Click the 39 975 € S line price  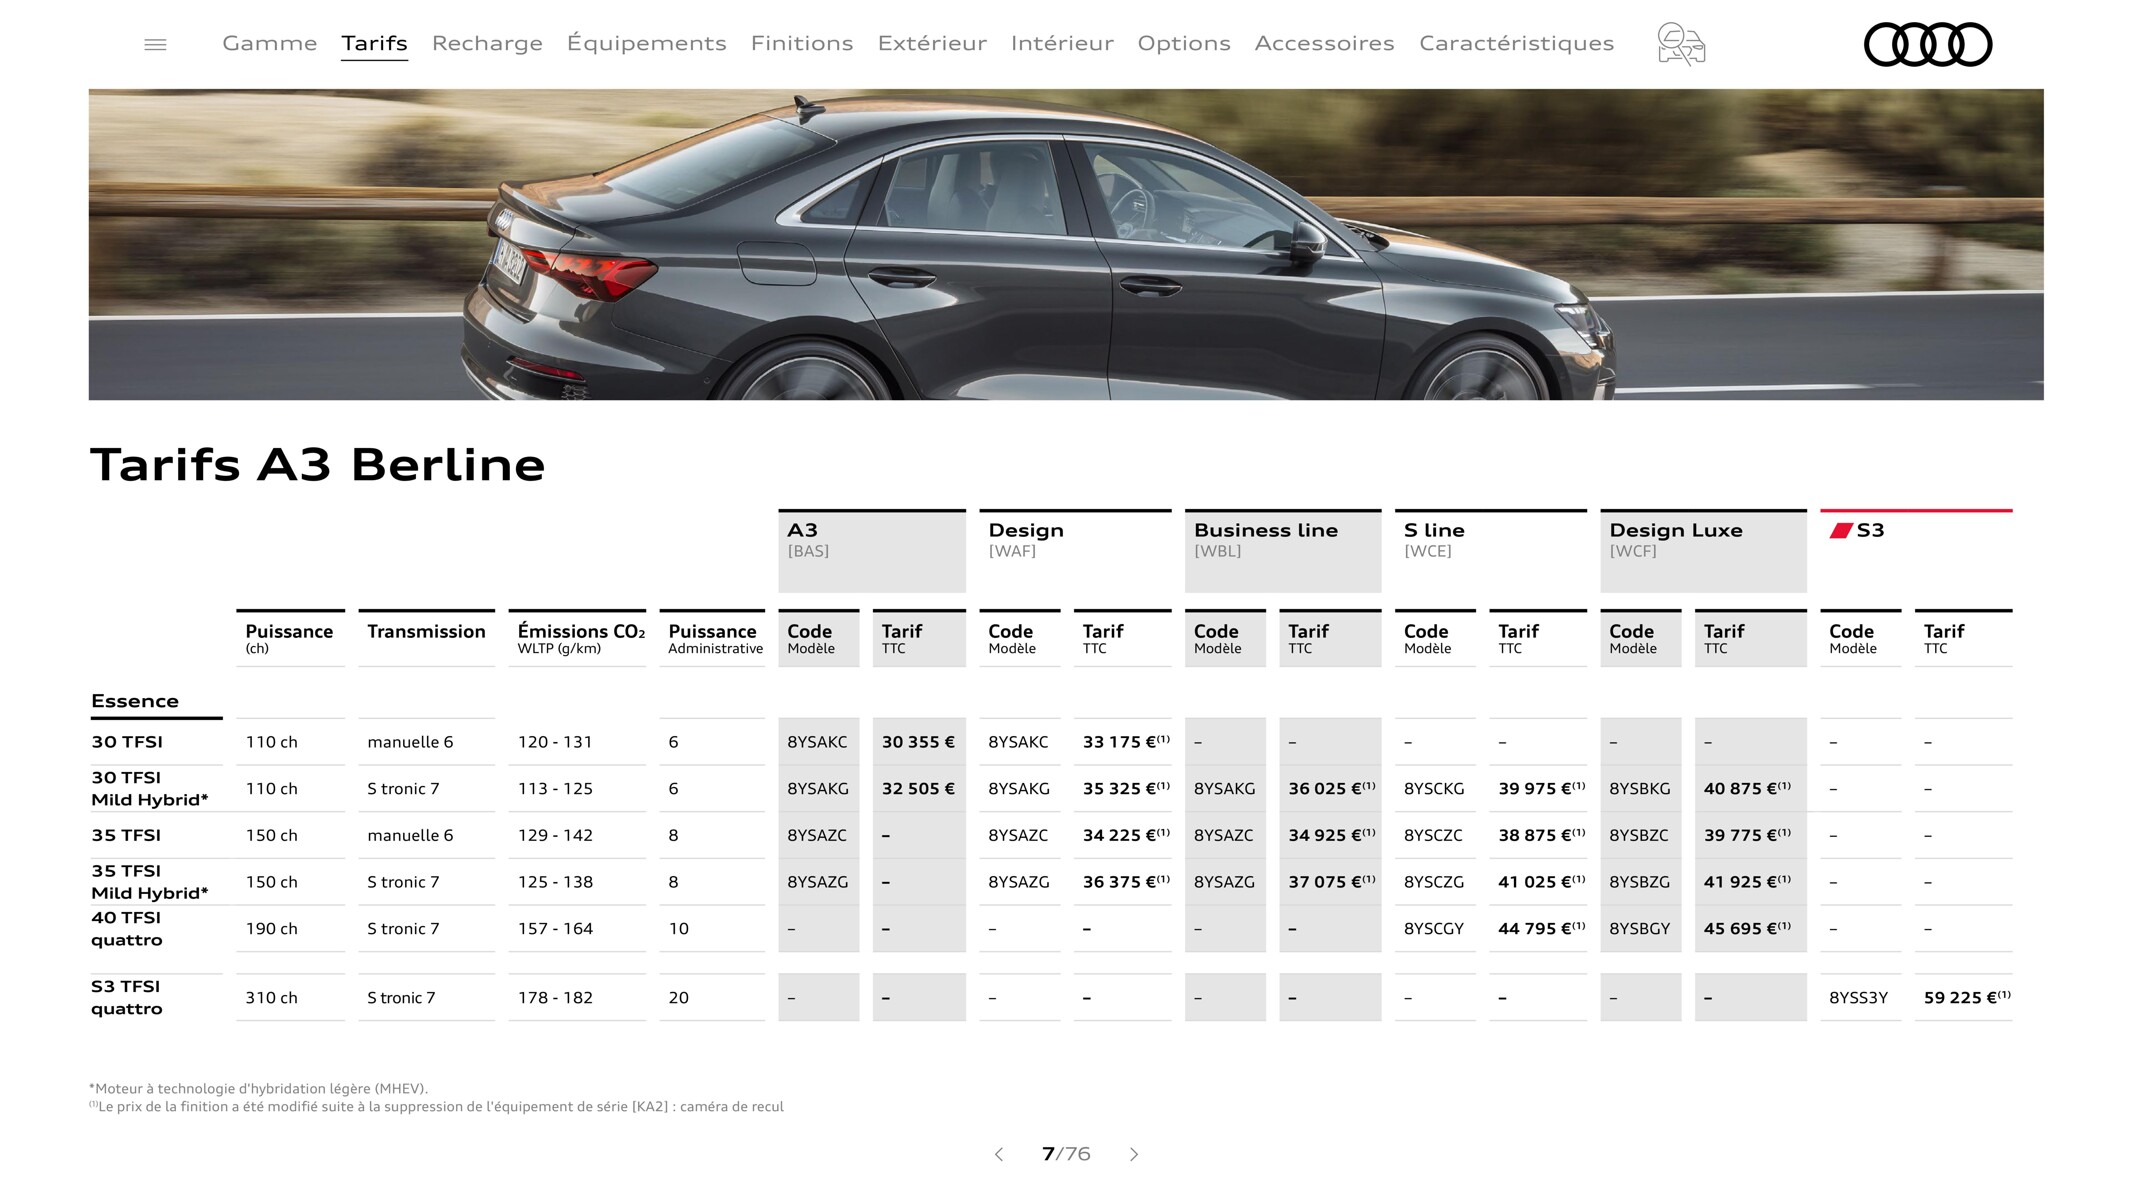coord(1542,789)
